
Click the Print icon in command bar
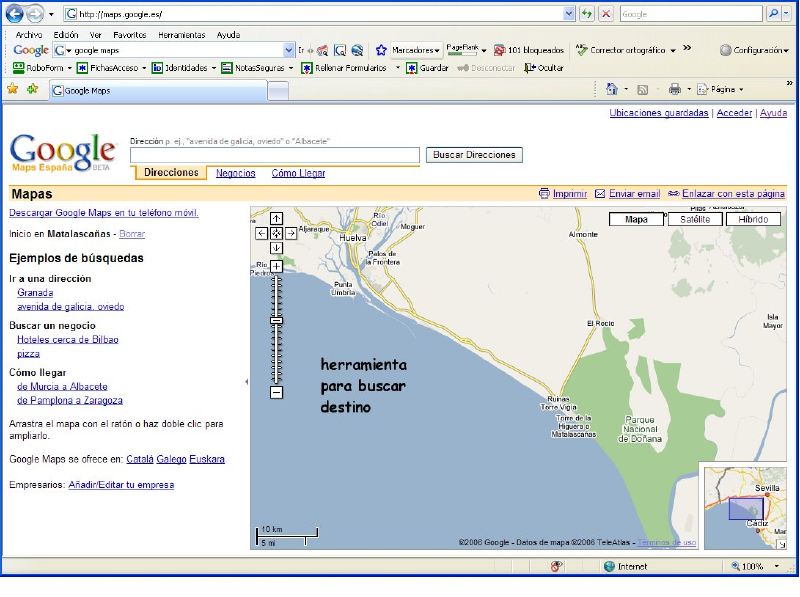click(x=674, y=89)
